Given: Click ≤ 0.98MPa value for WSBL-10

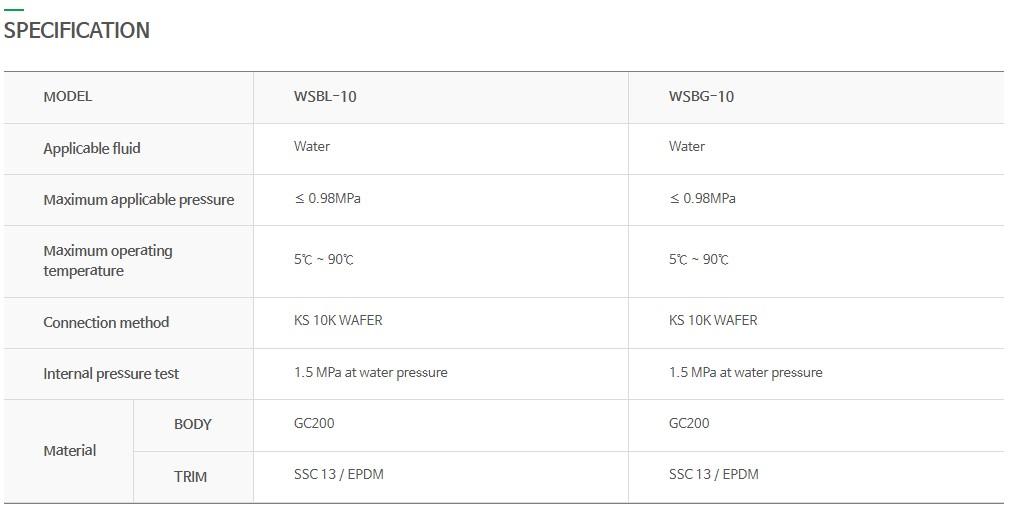Looking at the screenshot, I should coord(327,198).
